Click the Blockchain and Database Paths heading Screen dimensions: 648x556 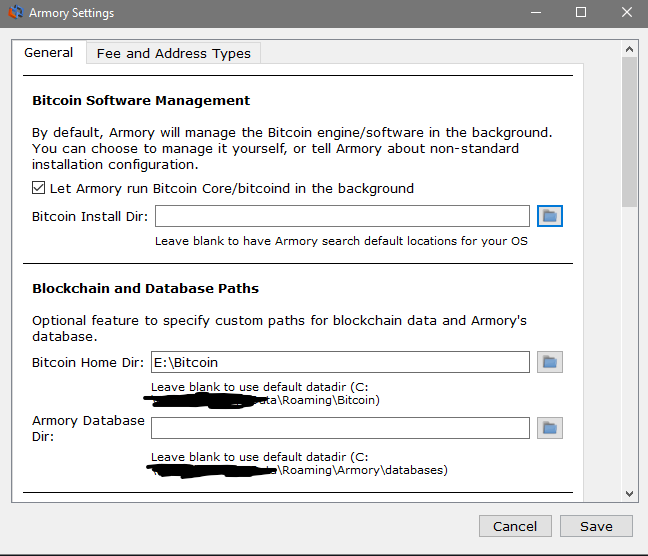pos(145,288)
